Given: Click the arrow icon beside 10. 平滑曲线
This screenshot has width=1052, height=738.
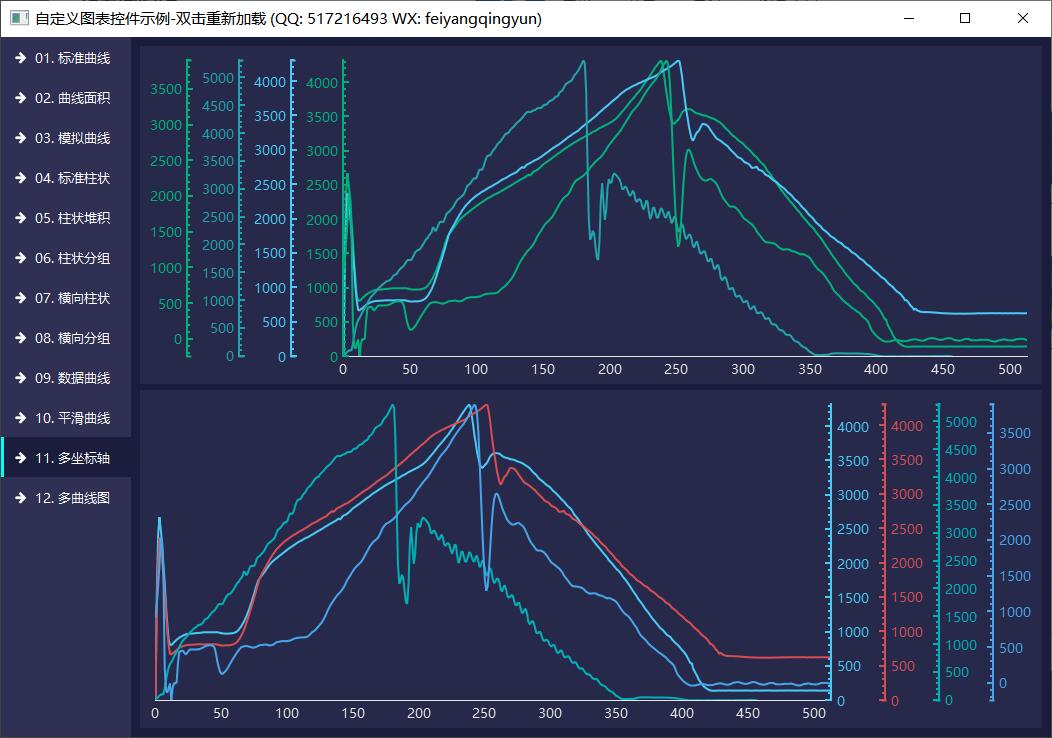Looking at the screenshot, I should [x=20, y=418].
